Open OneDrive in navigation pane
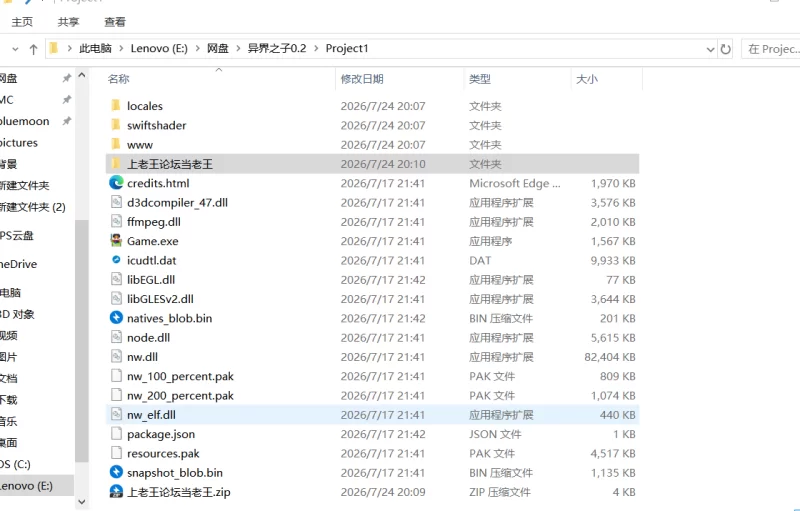 point(18,264)
